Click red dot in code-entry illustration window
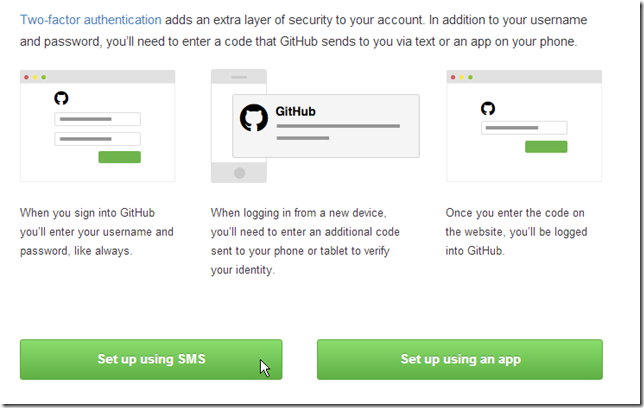This screenshot has height=408, width=644. (x=454, y=77)
